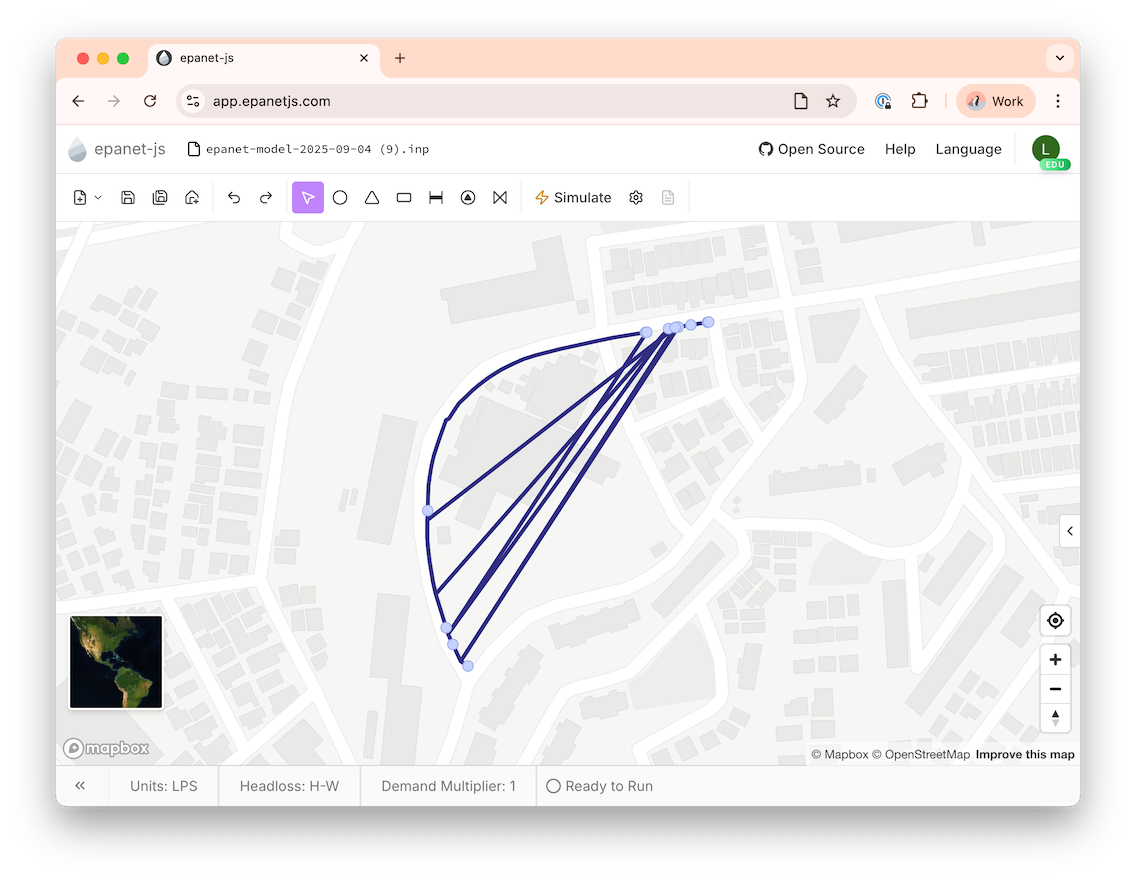This screenshot has width=1136, height=880.
Task: Select the pointer selection tool
Action: click(308, 198)
